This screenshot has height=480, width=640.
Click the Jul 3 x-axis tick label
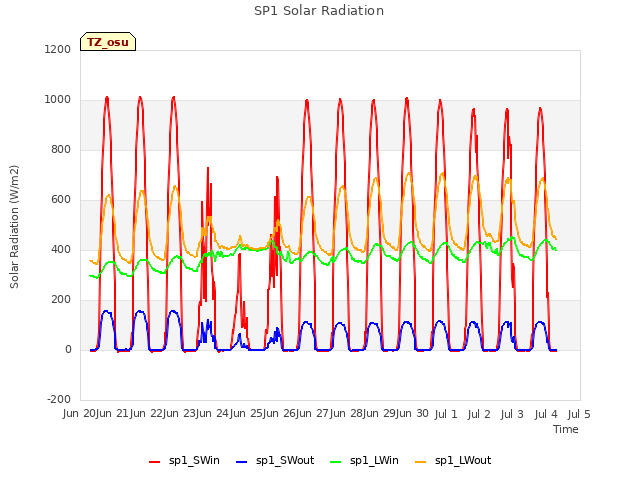coord(512,414)
